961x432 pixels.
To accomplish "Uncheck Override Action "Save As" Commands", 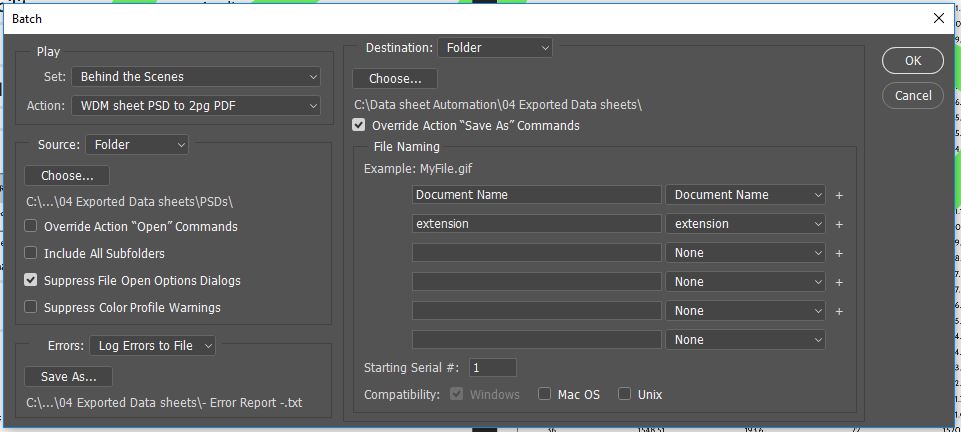I will pyautogui.click(x=359, y=125).
